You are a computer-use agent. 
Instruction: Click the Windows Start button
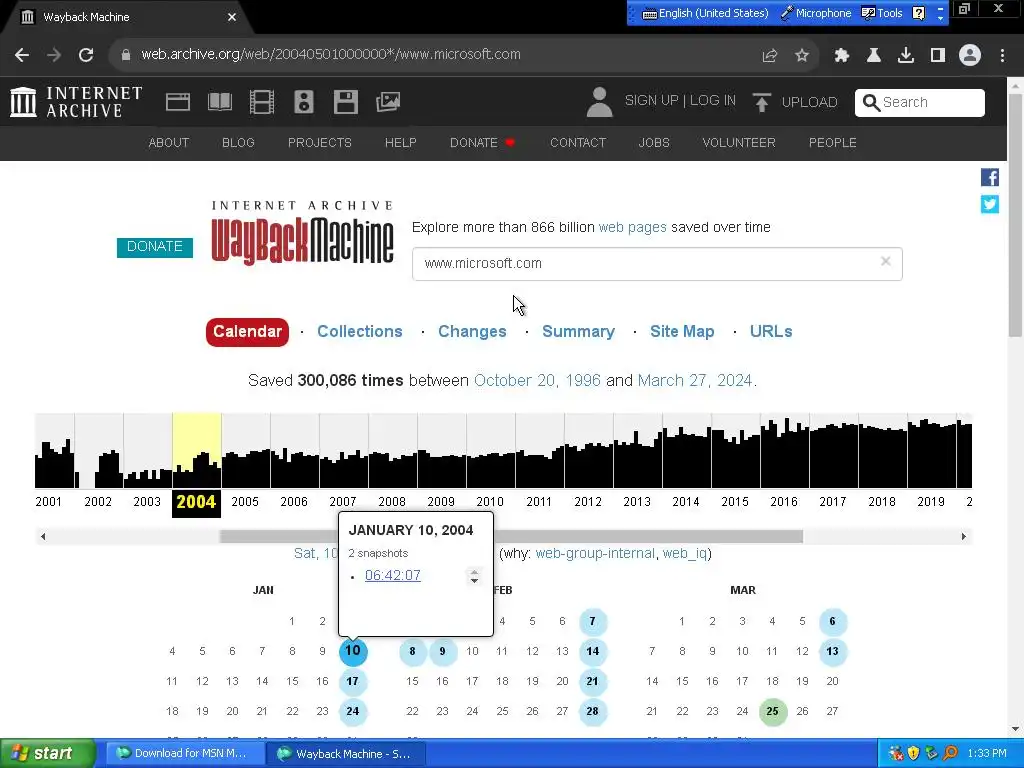coord(48,753)
